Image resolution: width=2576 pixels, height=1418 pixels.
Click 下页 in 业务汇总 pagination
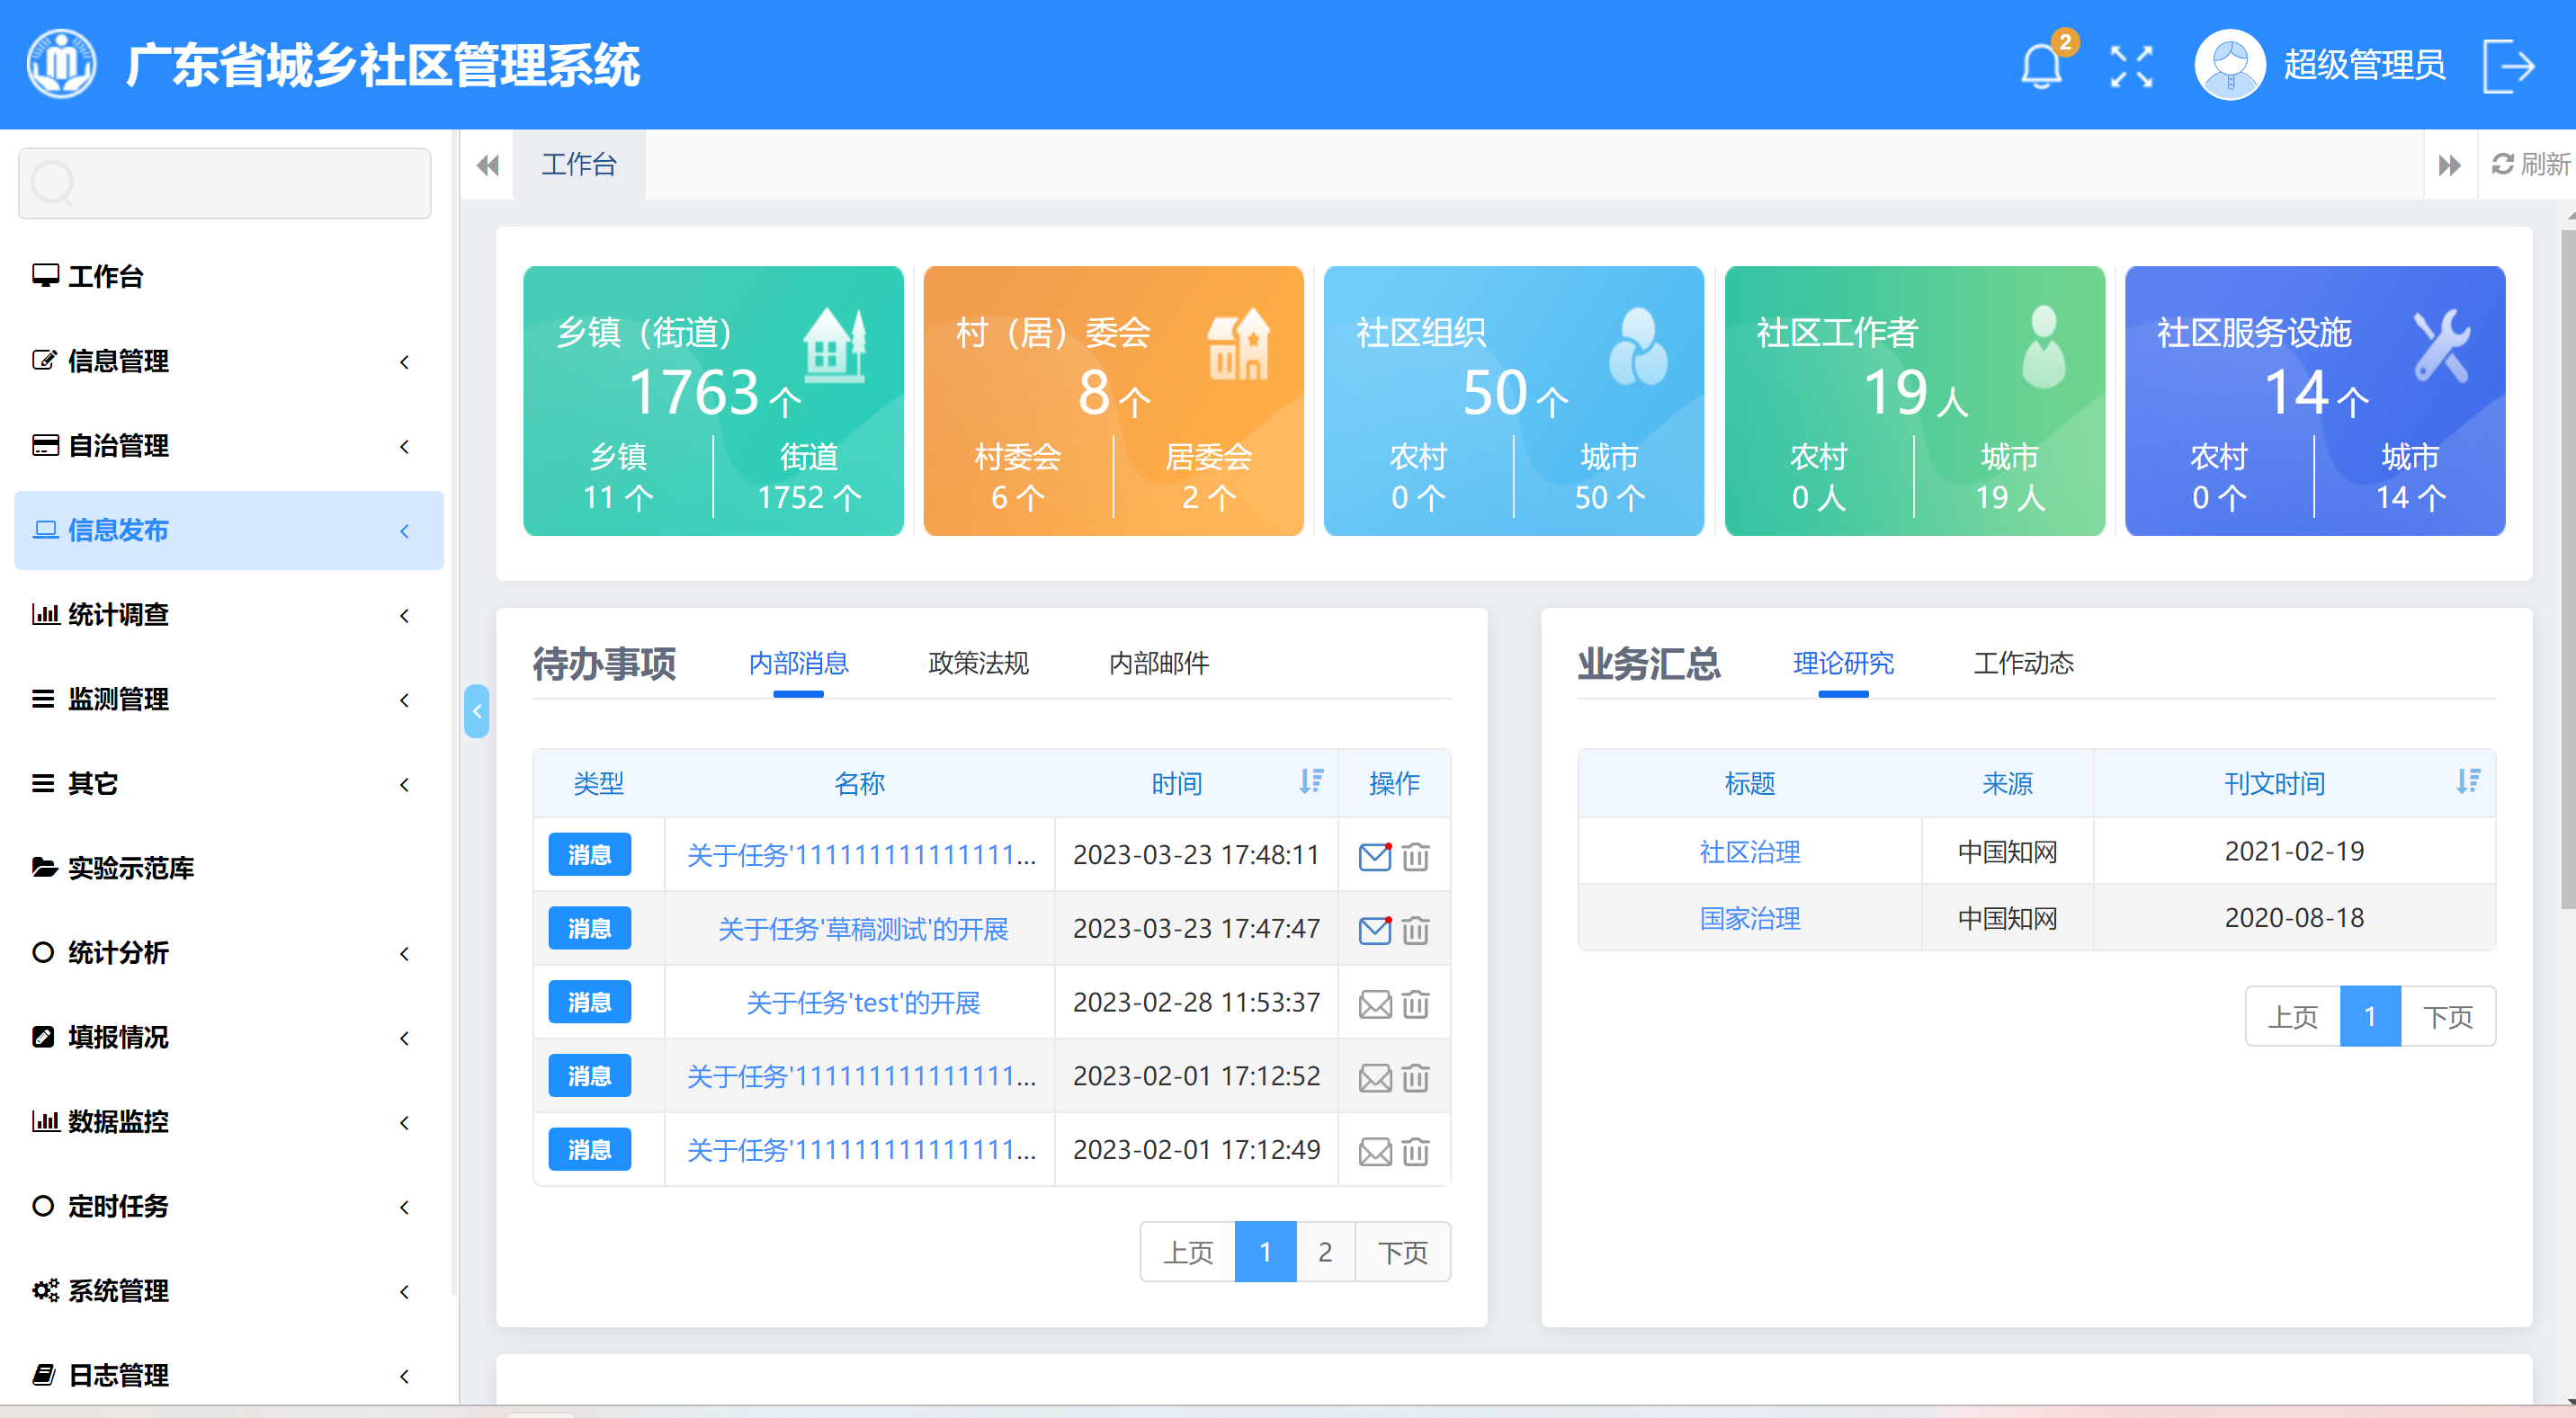click(x=2447, y=1017)
